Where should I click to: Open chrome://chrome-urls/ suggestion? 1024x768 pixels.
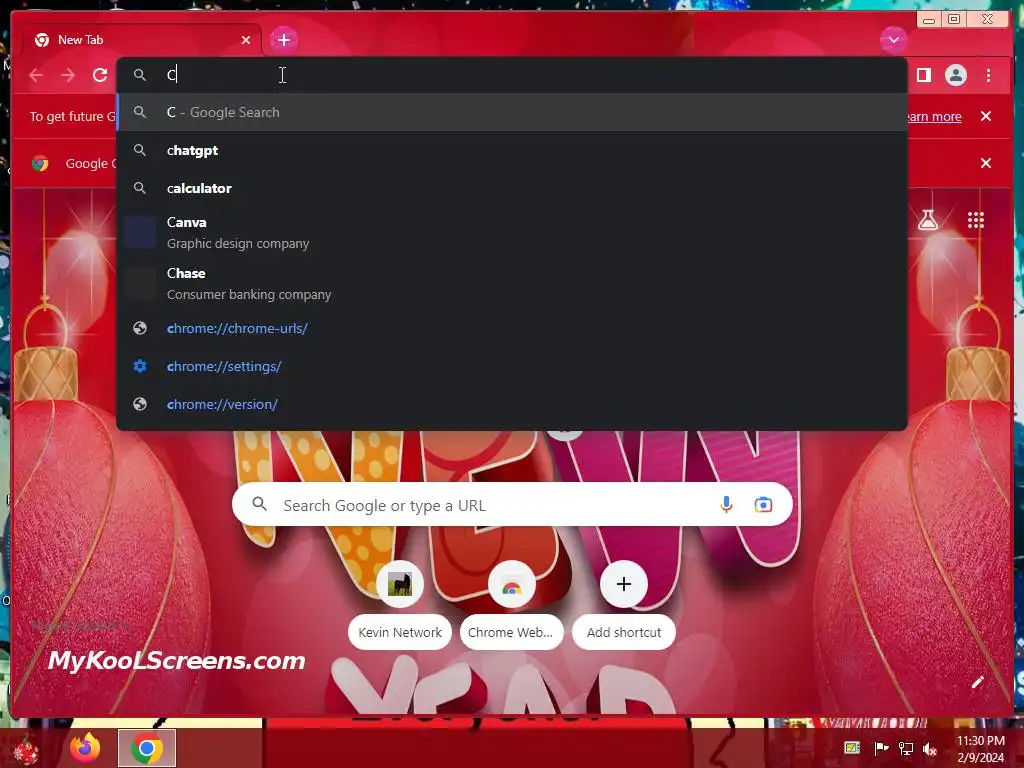point(512,328)
